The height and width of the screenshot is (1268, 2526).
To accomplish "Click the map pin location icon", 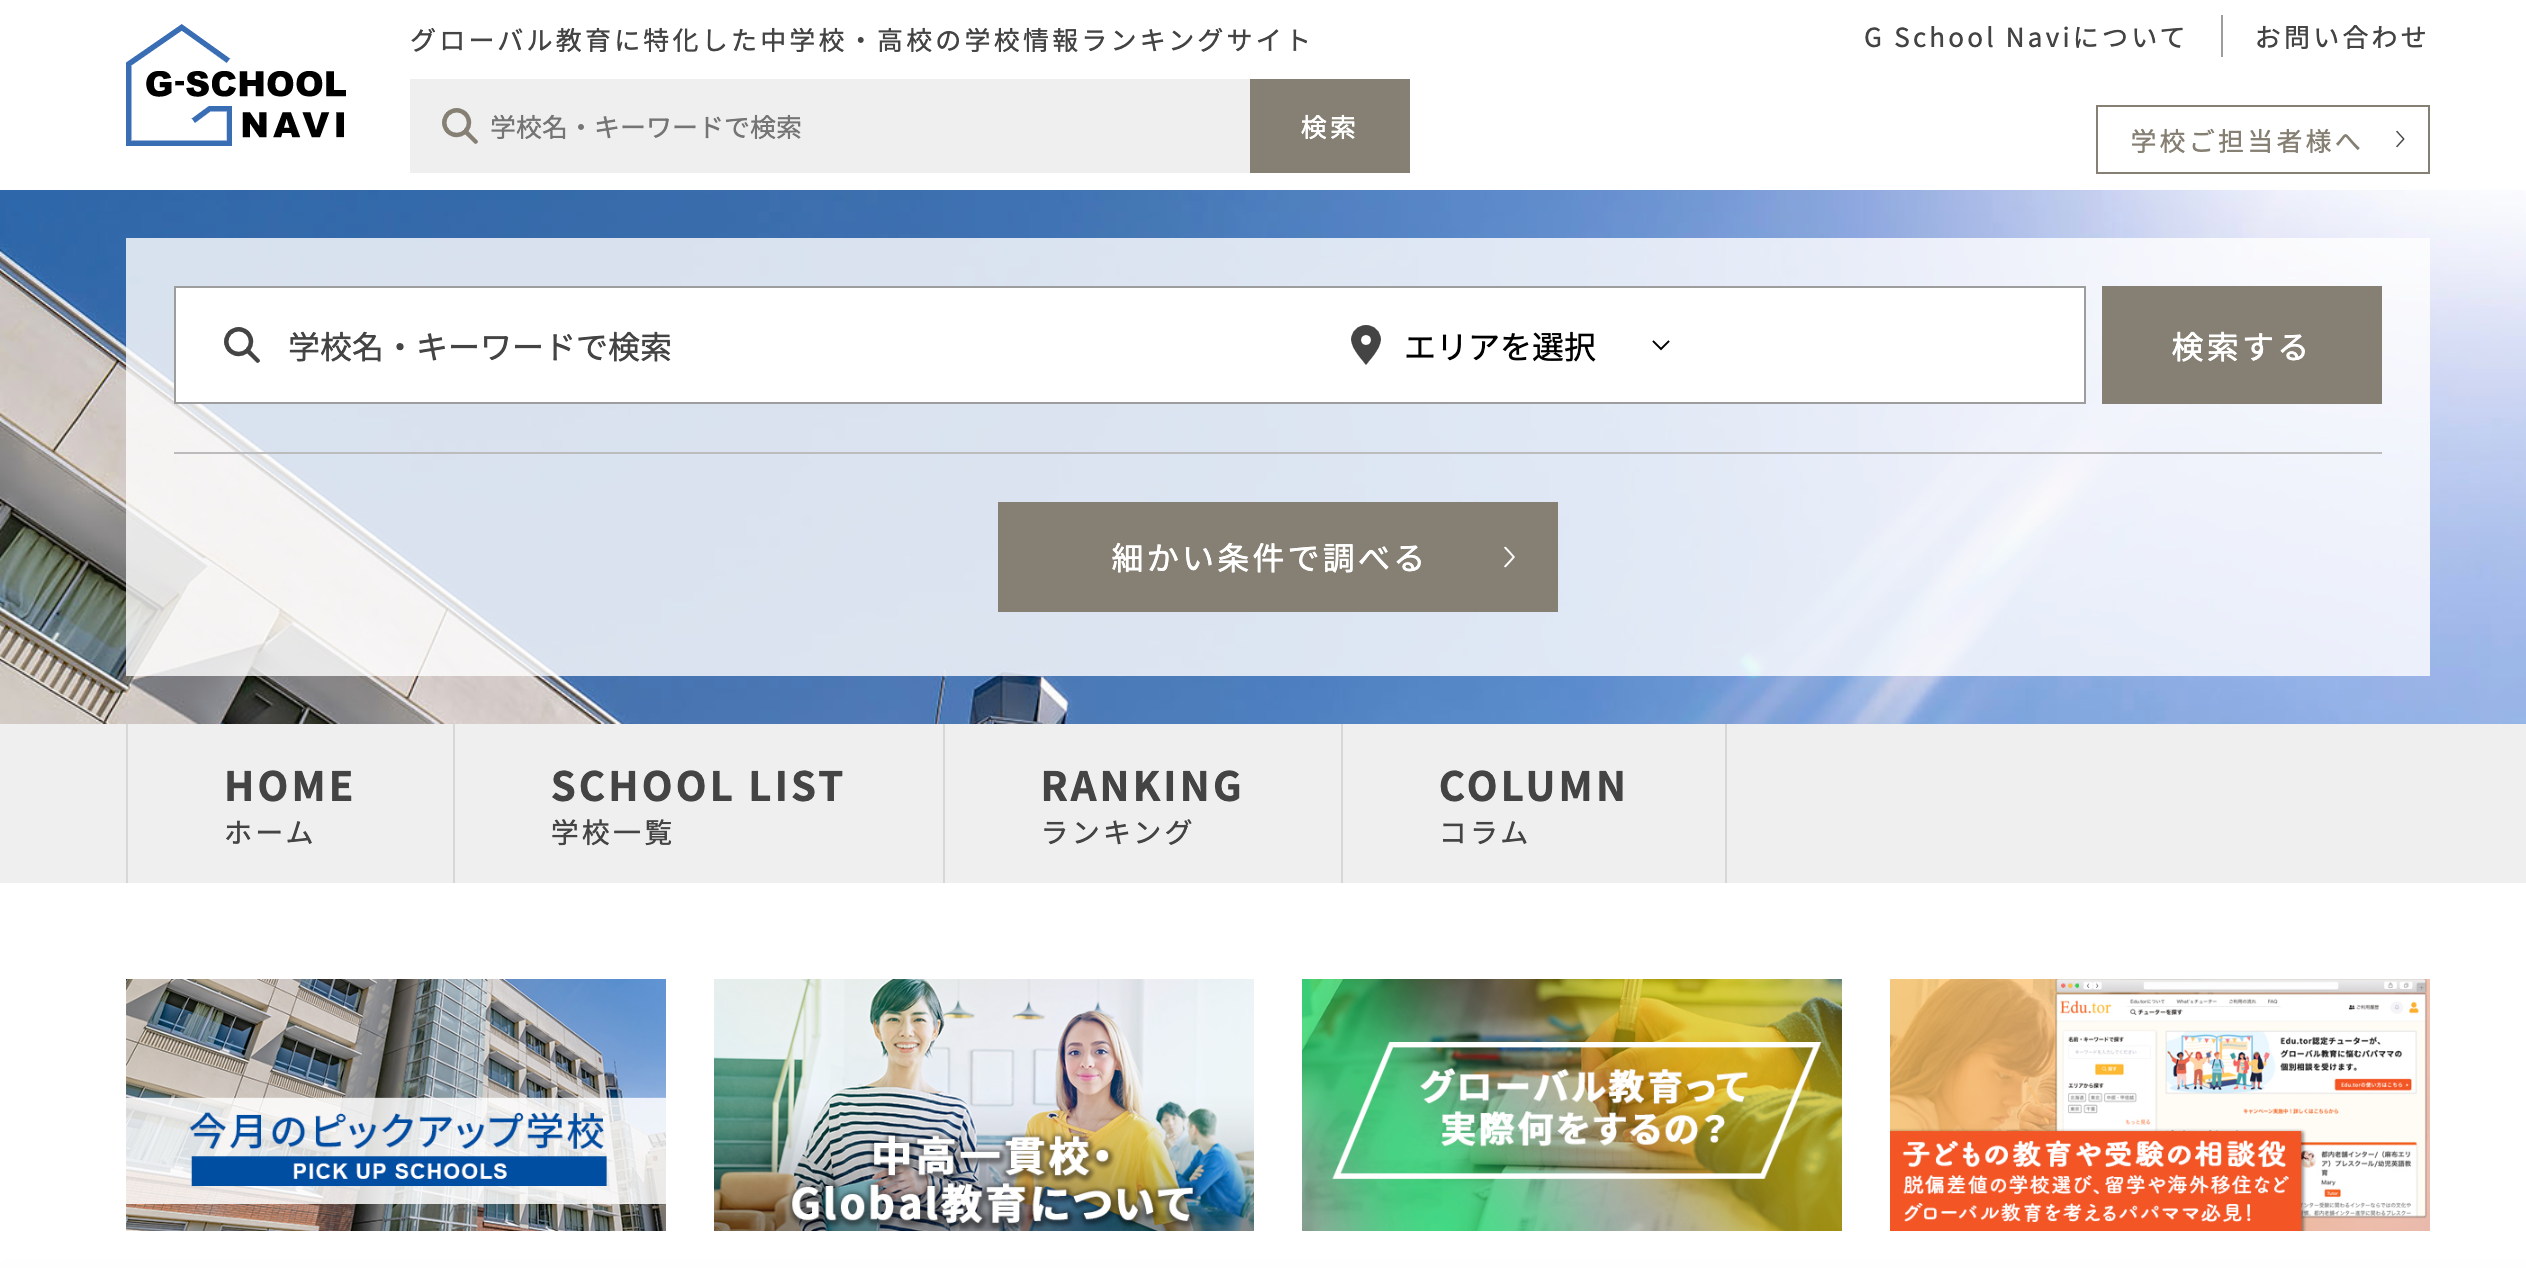I will pos(1365,345).
